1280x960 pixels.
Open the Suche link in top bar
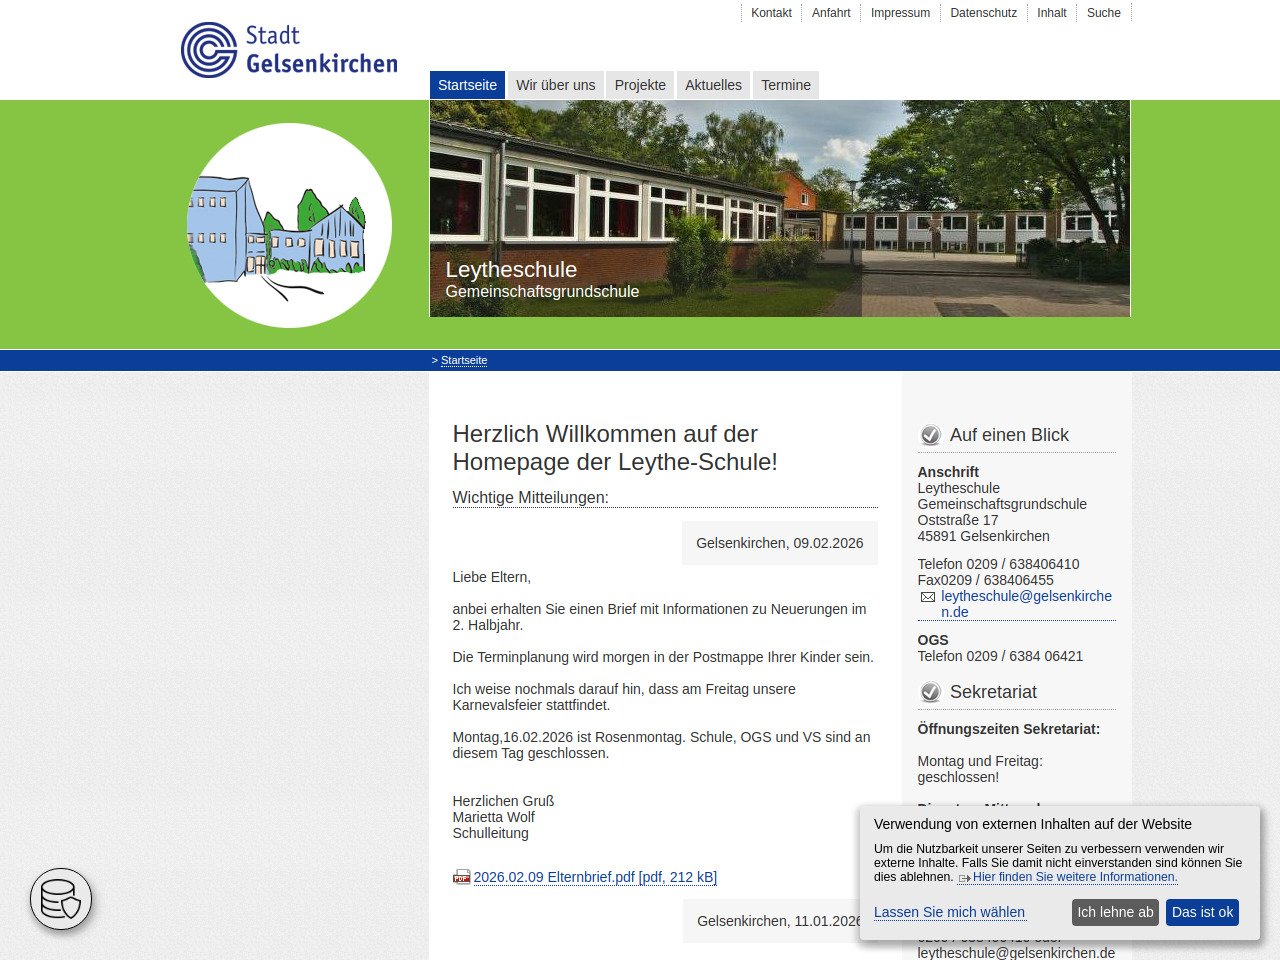(1103, 13)
